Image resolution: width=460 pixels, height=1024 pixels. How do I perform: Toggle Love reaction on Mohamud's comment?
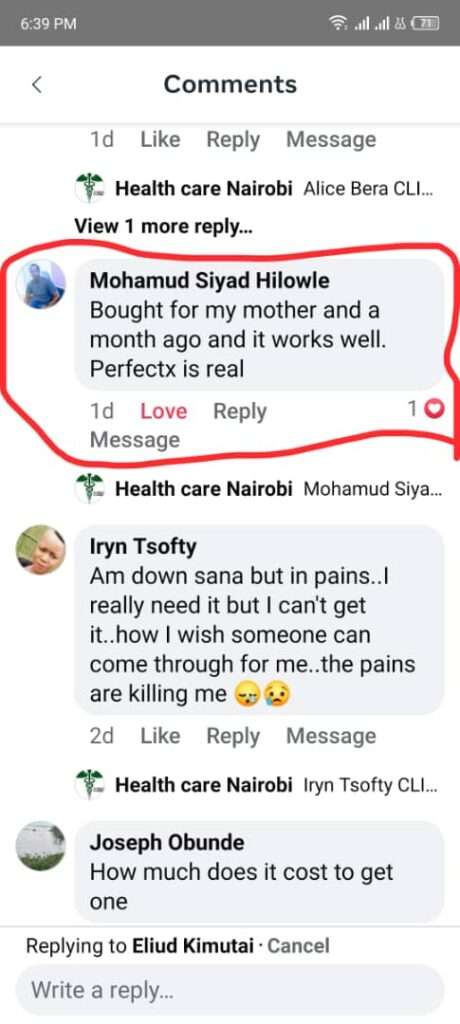point(163,411)
